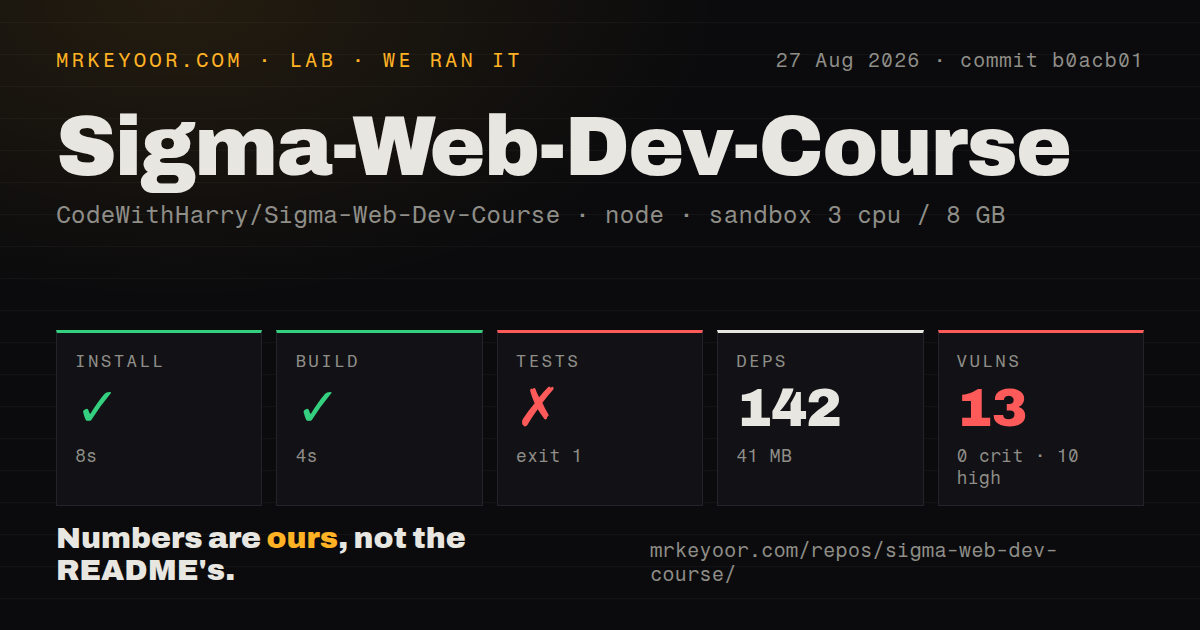The width and height of the screenshot is (1200, 630).
Task: Click the INSTALL label
Action: point(119,361)
